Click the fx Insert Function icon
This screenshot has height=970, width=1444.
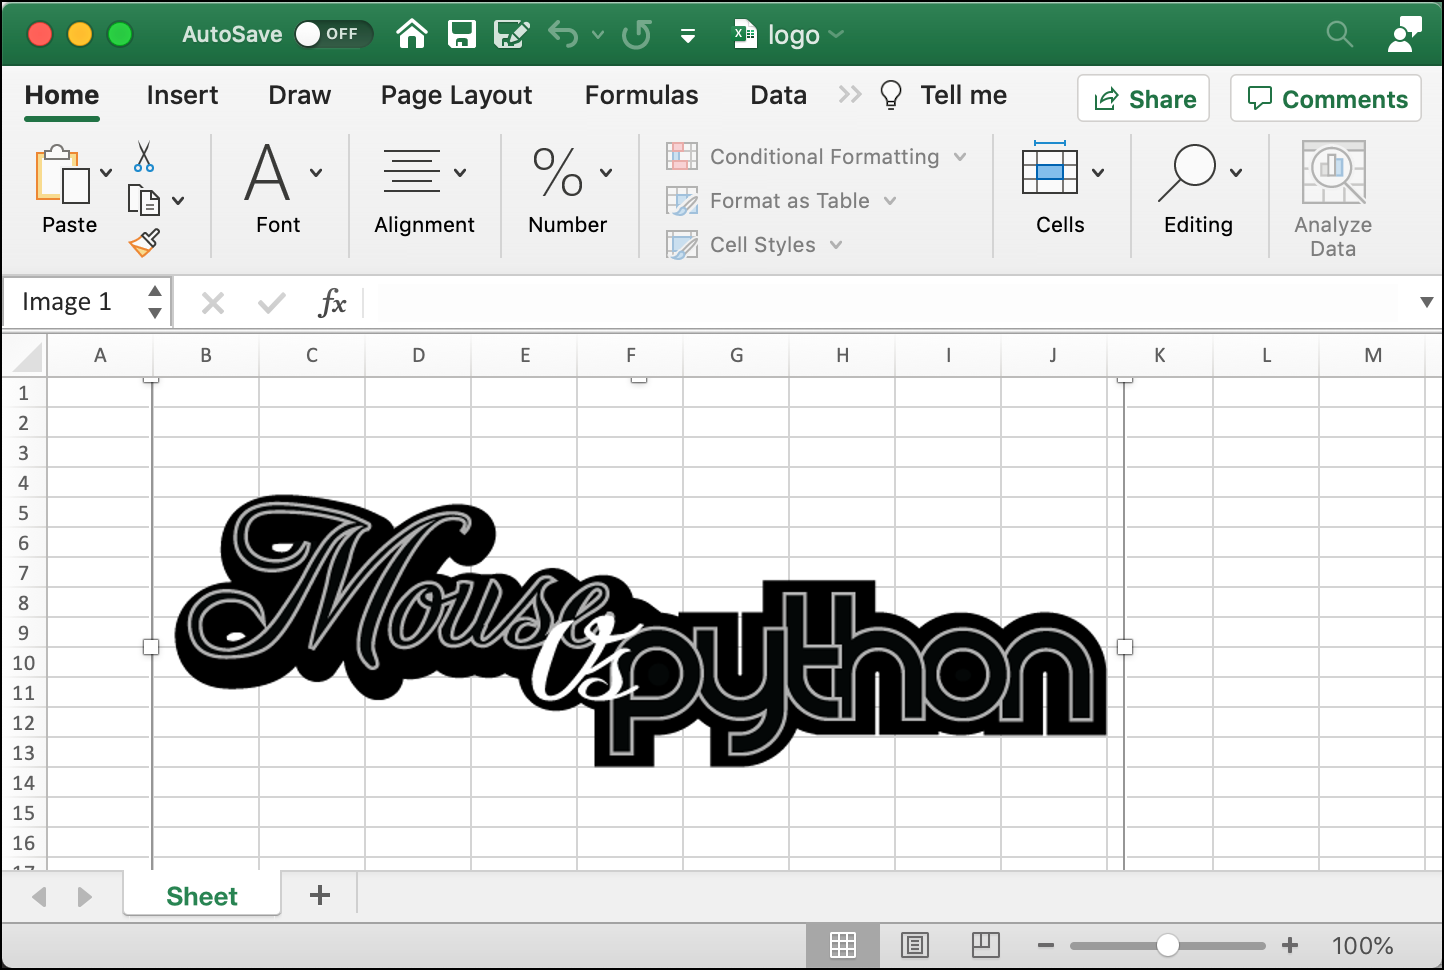332,303
